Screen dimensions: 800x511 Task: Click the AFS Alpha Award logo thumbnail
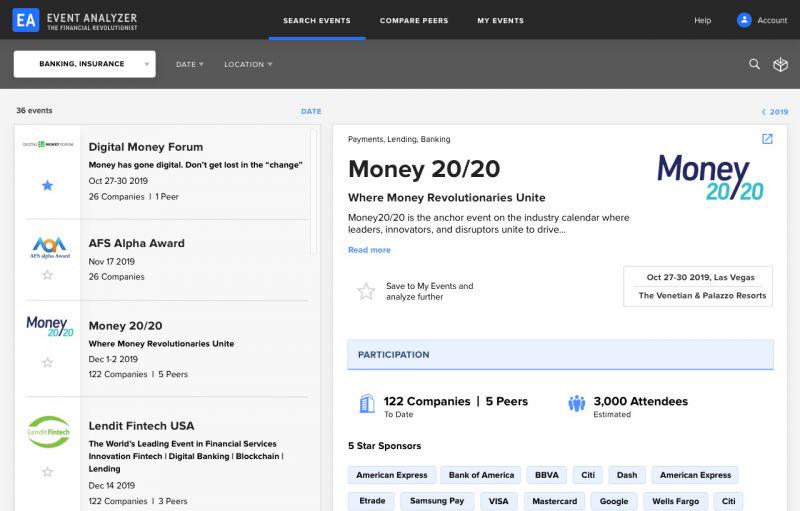coord(49,247)
